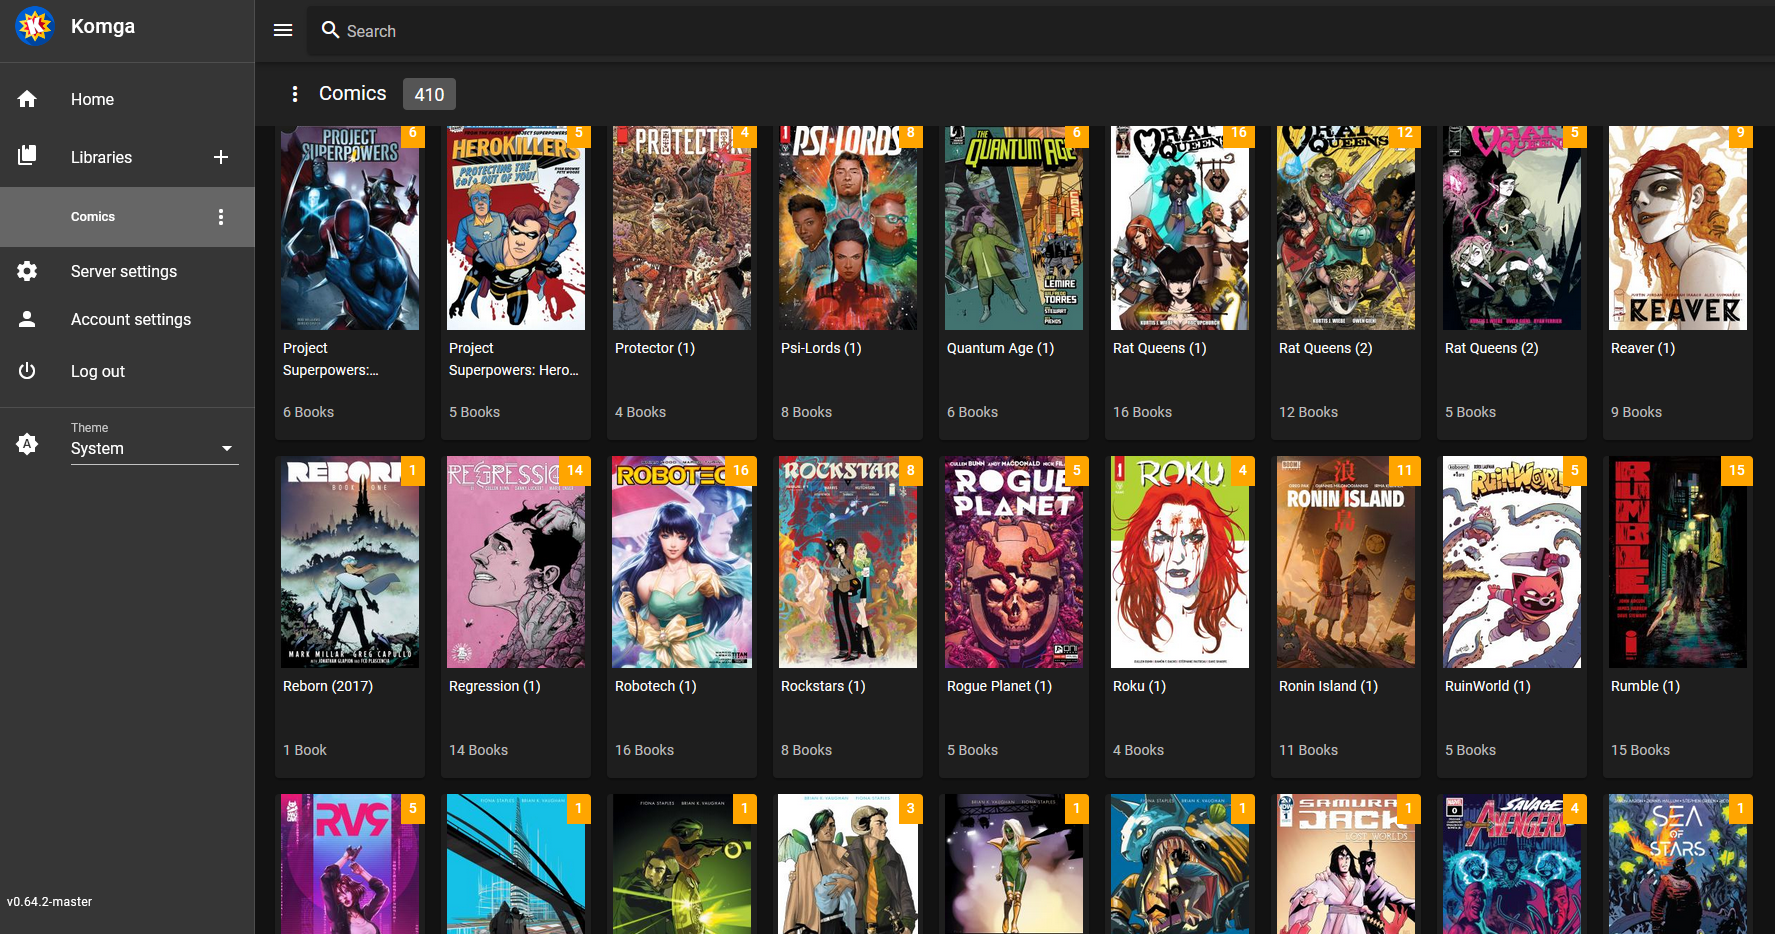Image resolution: width=1775 pixels, height=934 pixels.
Task: Open the Reaver cover thumbnail
Action: (x=1677, y=228)
